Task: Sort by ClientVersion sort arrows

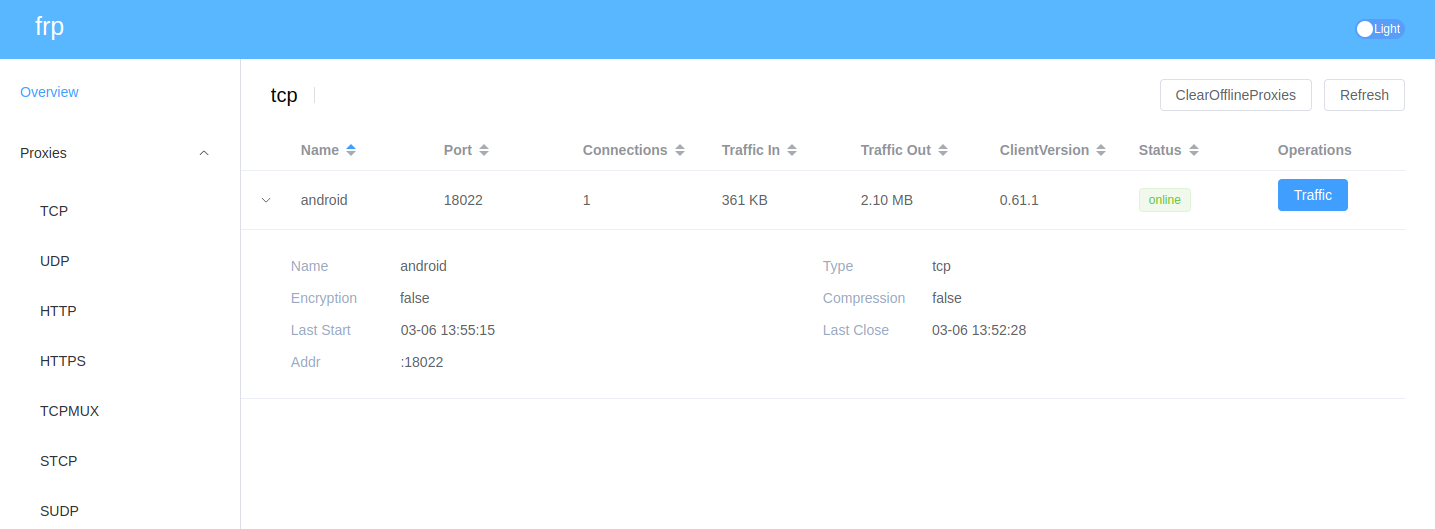Action: coord(1101,150)
